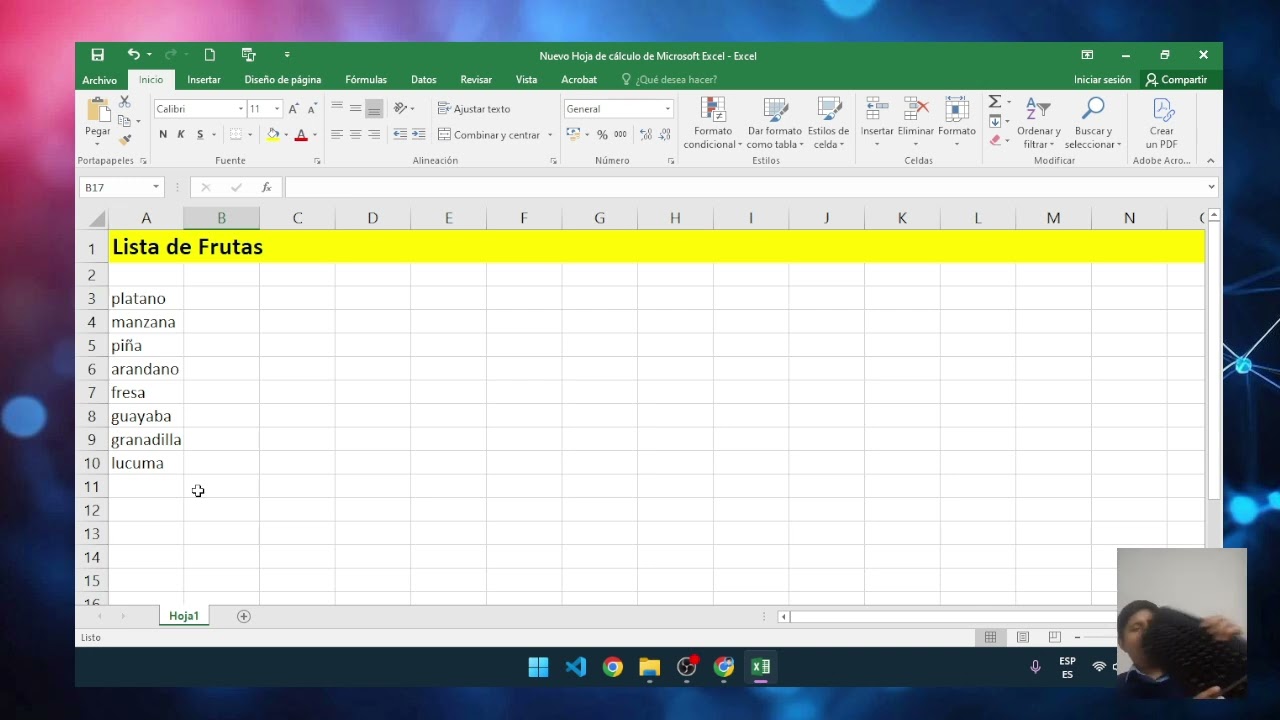Open Combinar y centrar dropdown arrow
1280x720 pixels.
click(549, 135)
